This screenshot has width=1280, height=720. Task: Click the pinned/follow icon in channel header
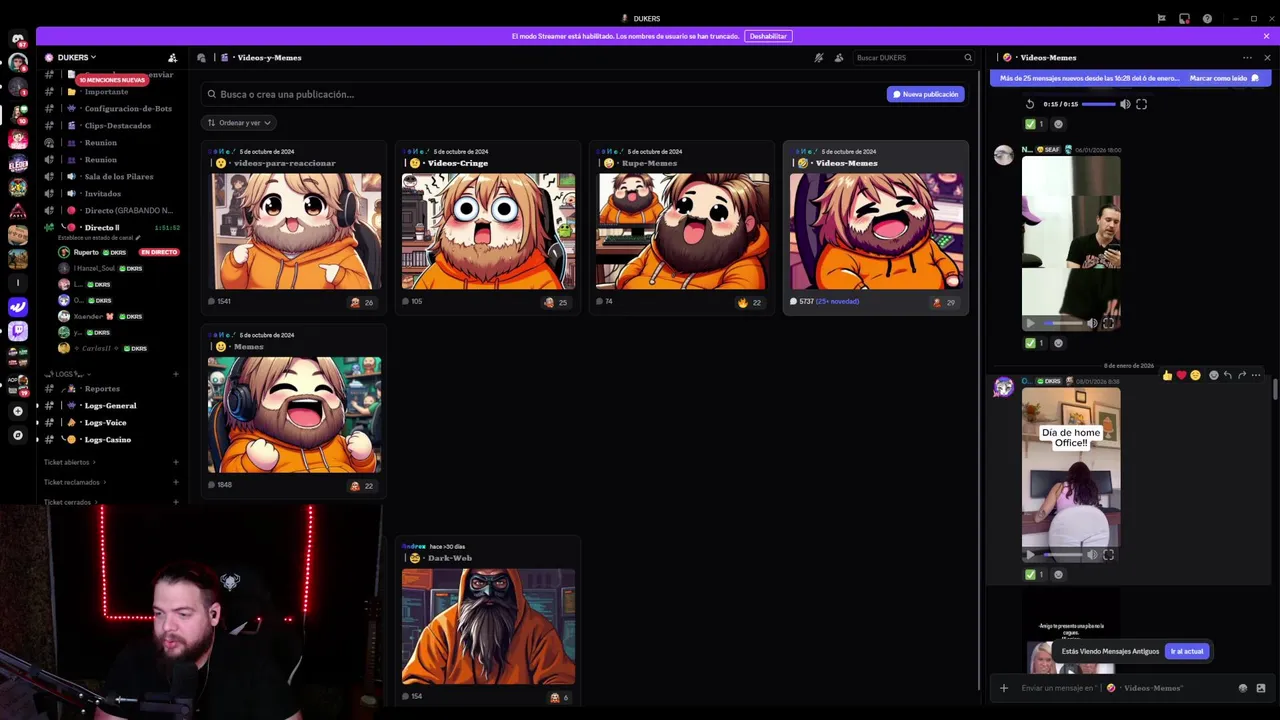tap(839, 58)
